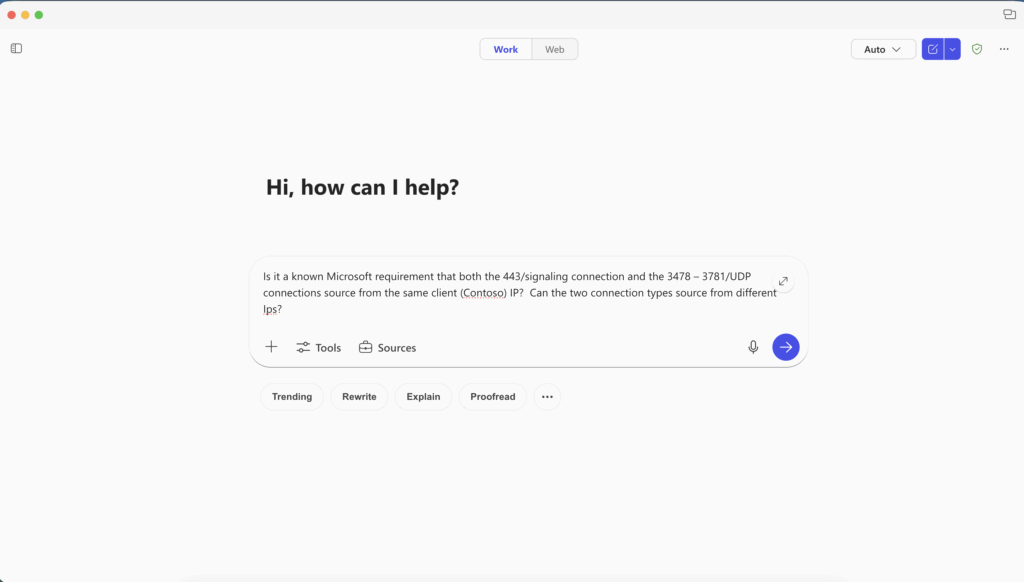Switch to the Web mode toggle
Screen dimensions: 1024x582
554,49
